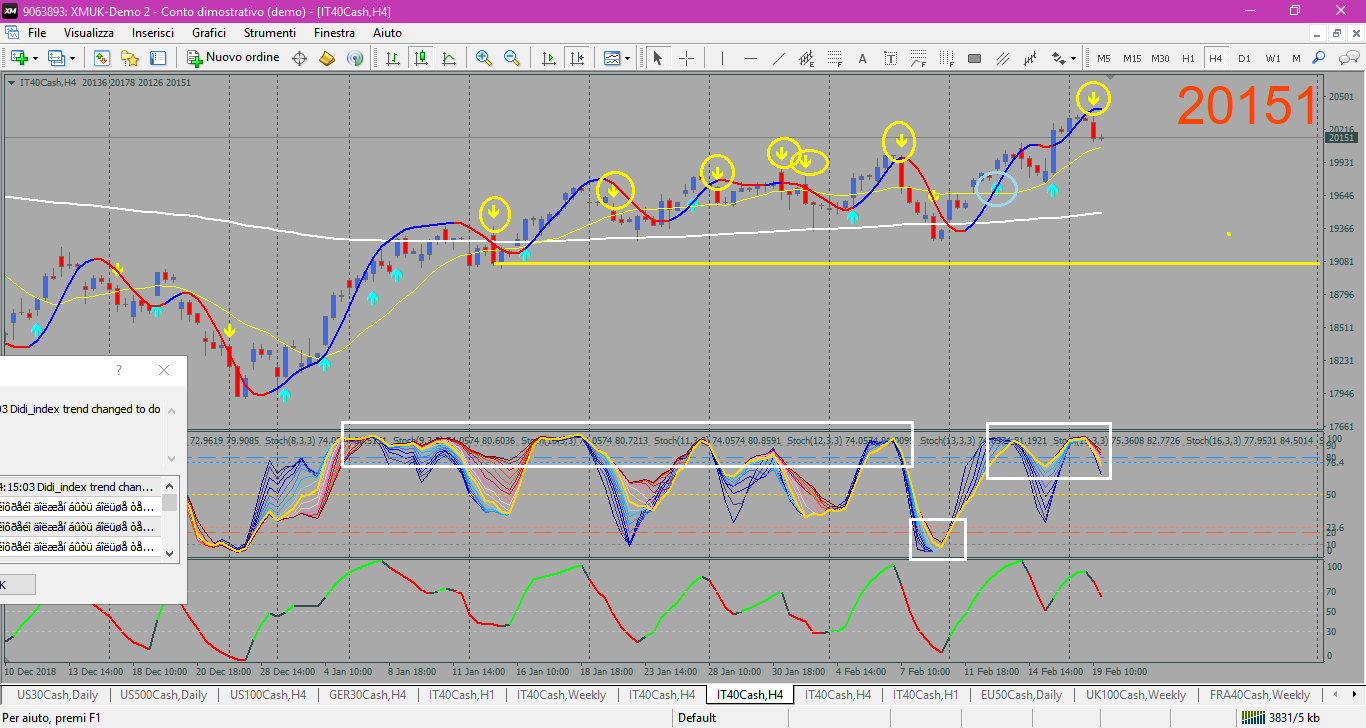Select the rectangle shape tool
This screenshot has height=728, width=1366.
[x=975, y=58]
